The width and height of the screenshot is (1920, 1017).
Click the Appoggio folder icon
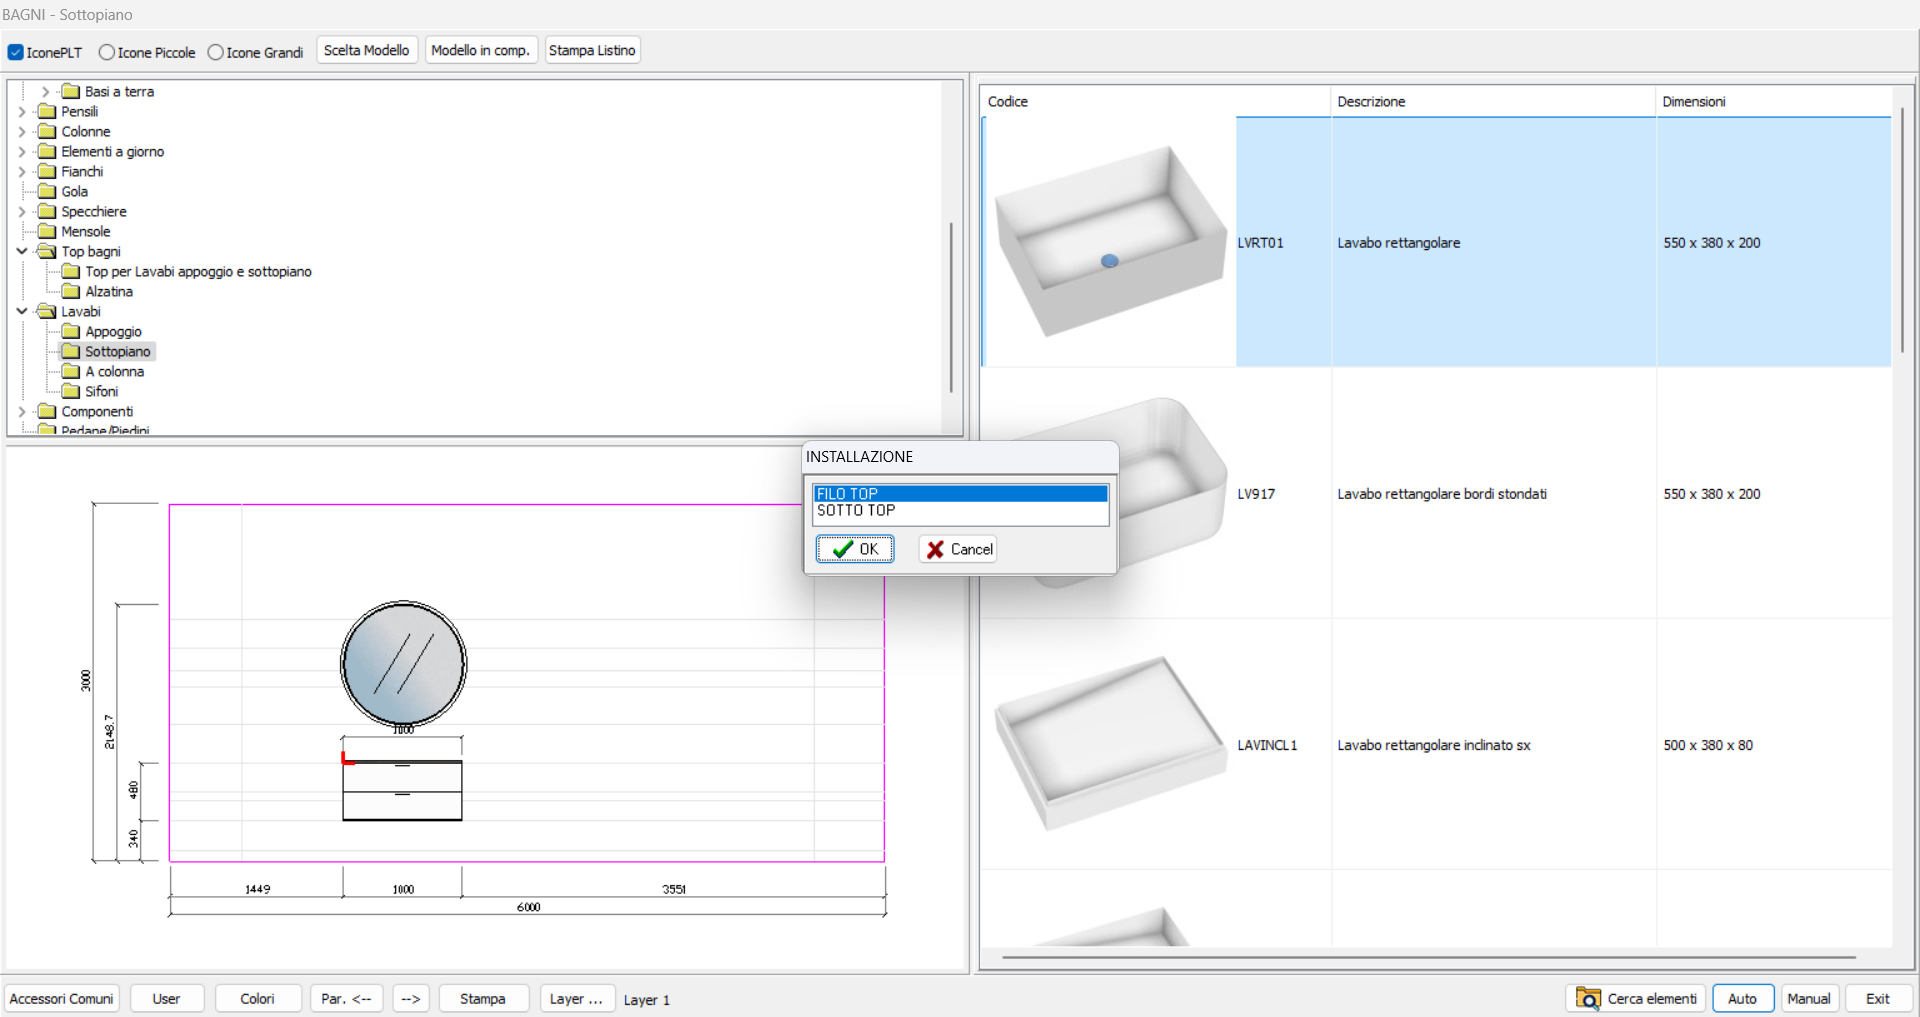[x=71, y=331]
